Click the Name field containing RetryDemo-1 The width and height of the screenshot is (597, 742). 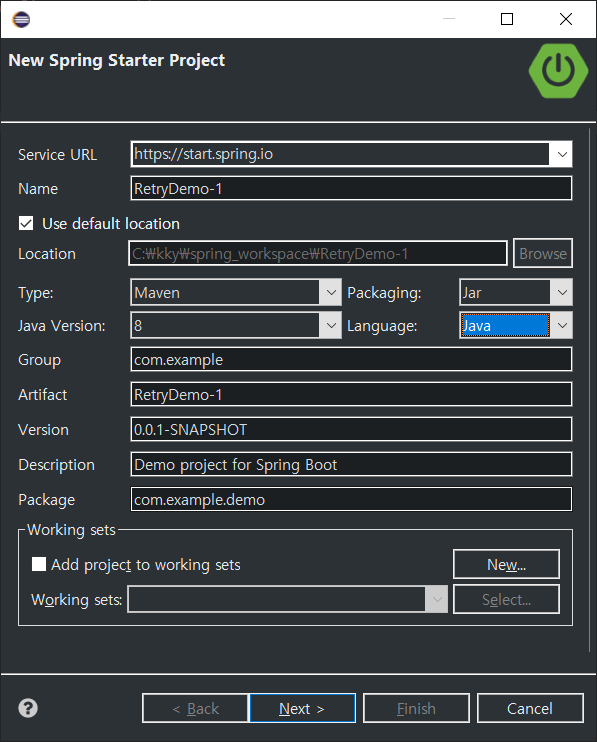tap(351, 188)
